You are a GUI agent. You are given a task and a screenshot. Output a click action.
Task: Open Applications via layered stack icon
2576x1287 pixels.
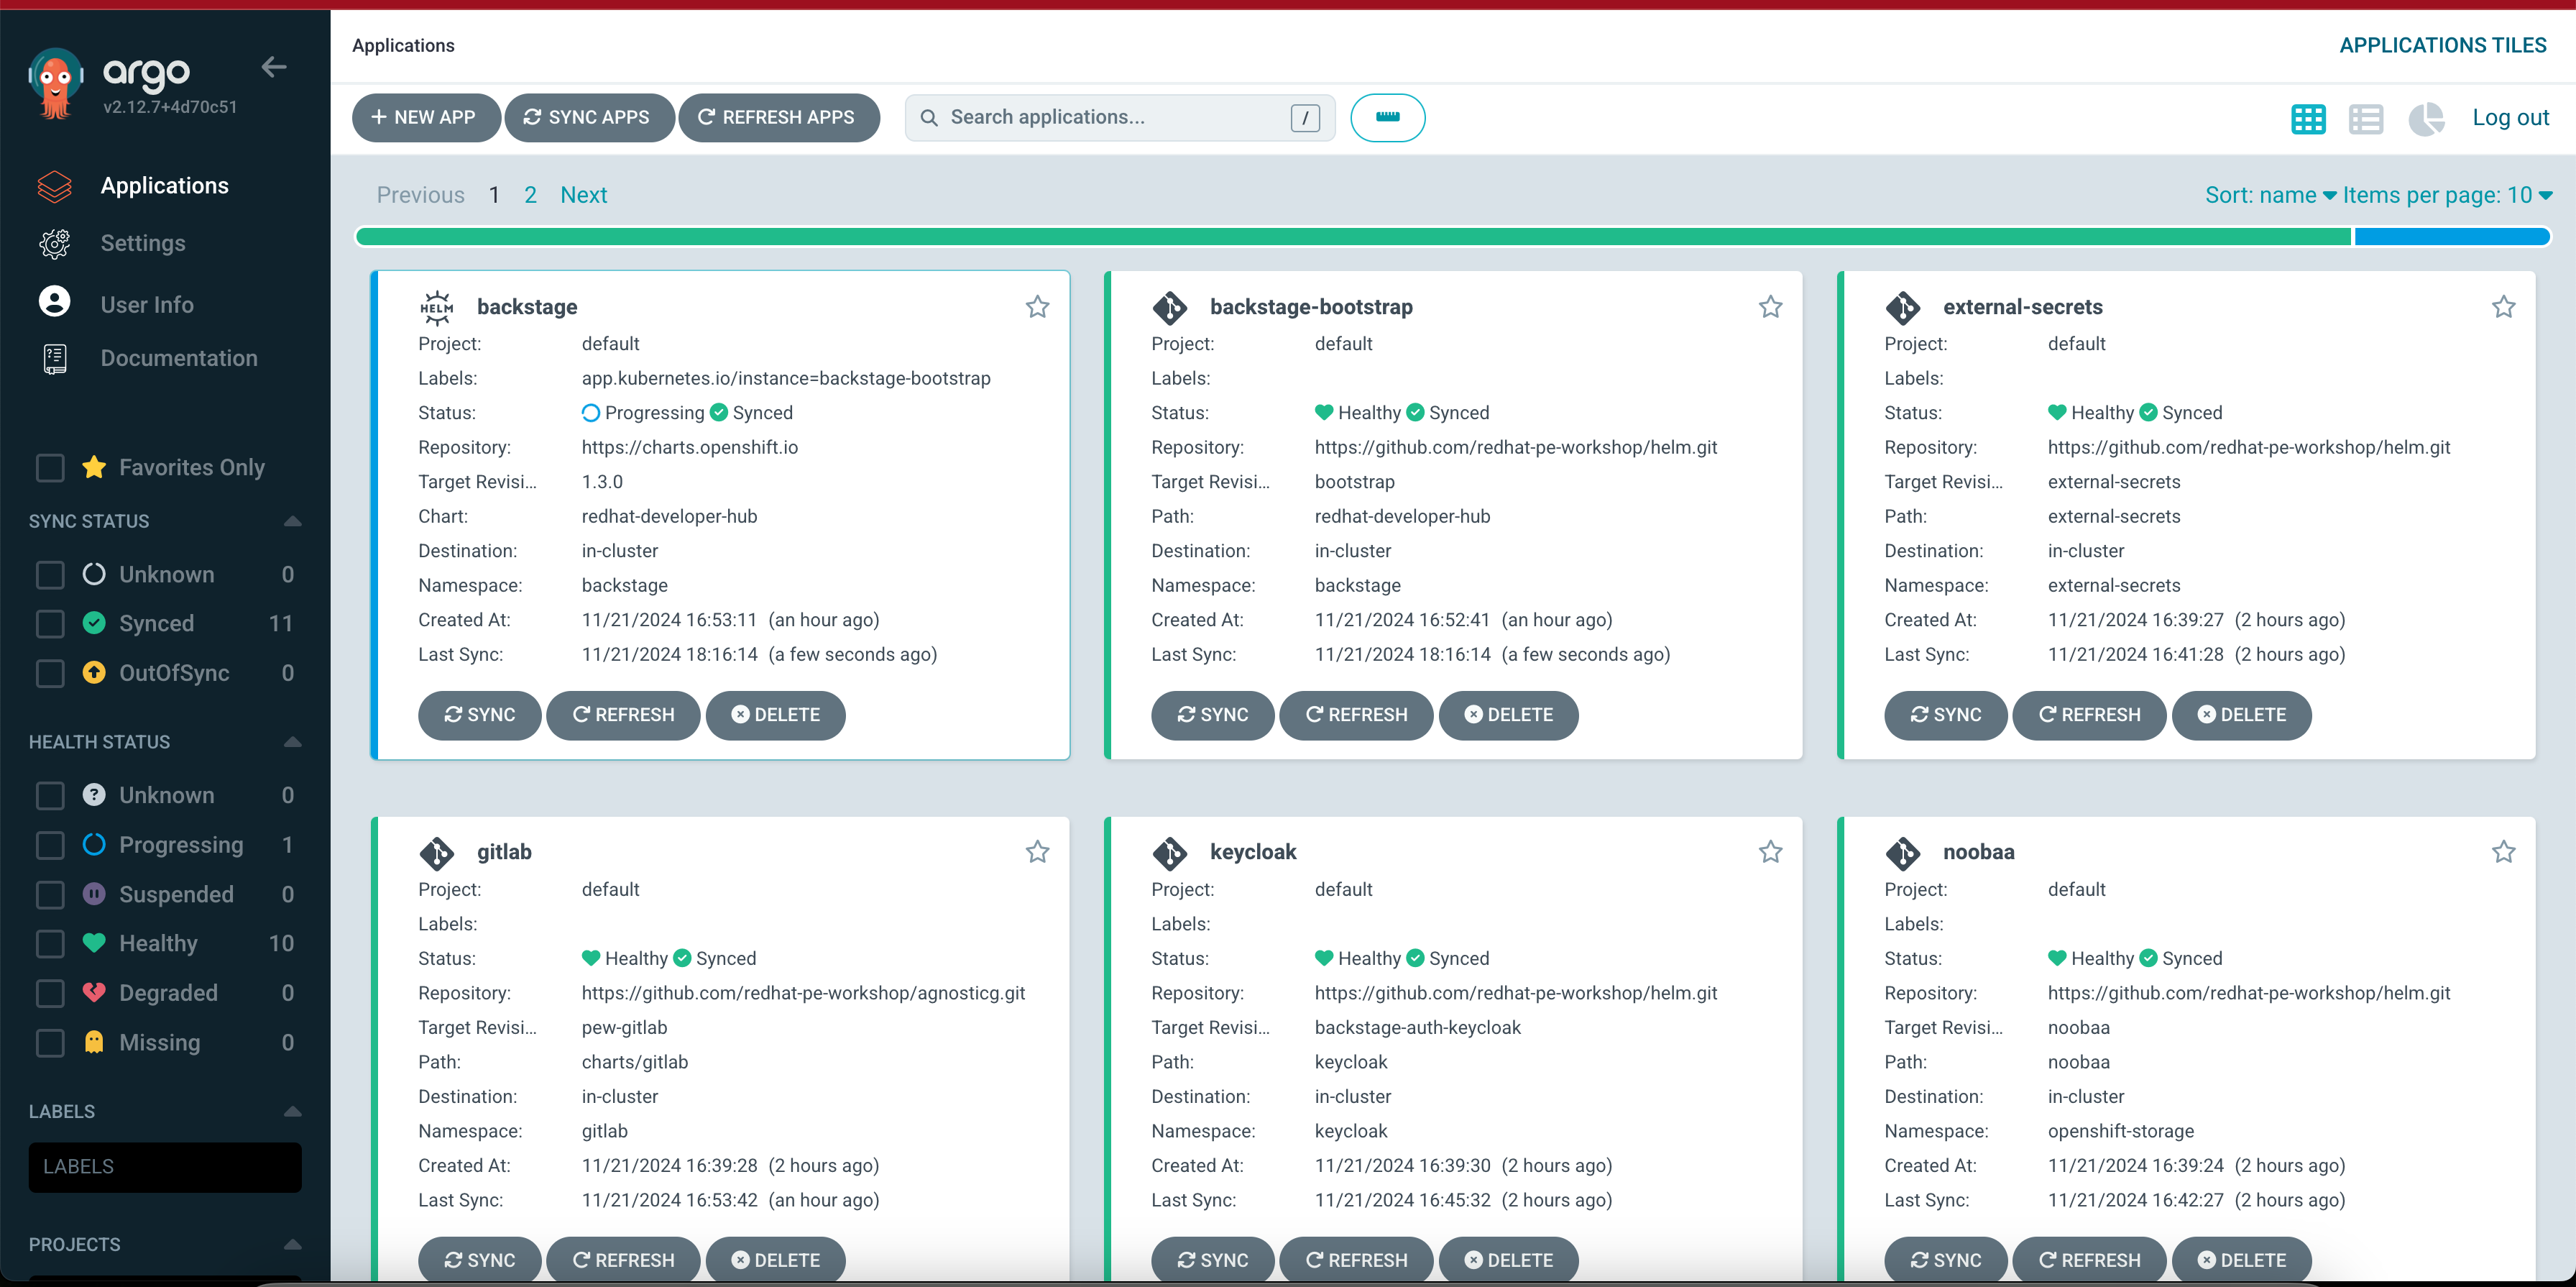(54, 186)
